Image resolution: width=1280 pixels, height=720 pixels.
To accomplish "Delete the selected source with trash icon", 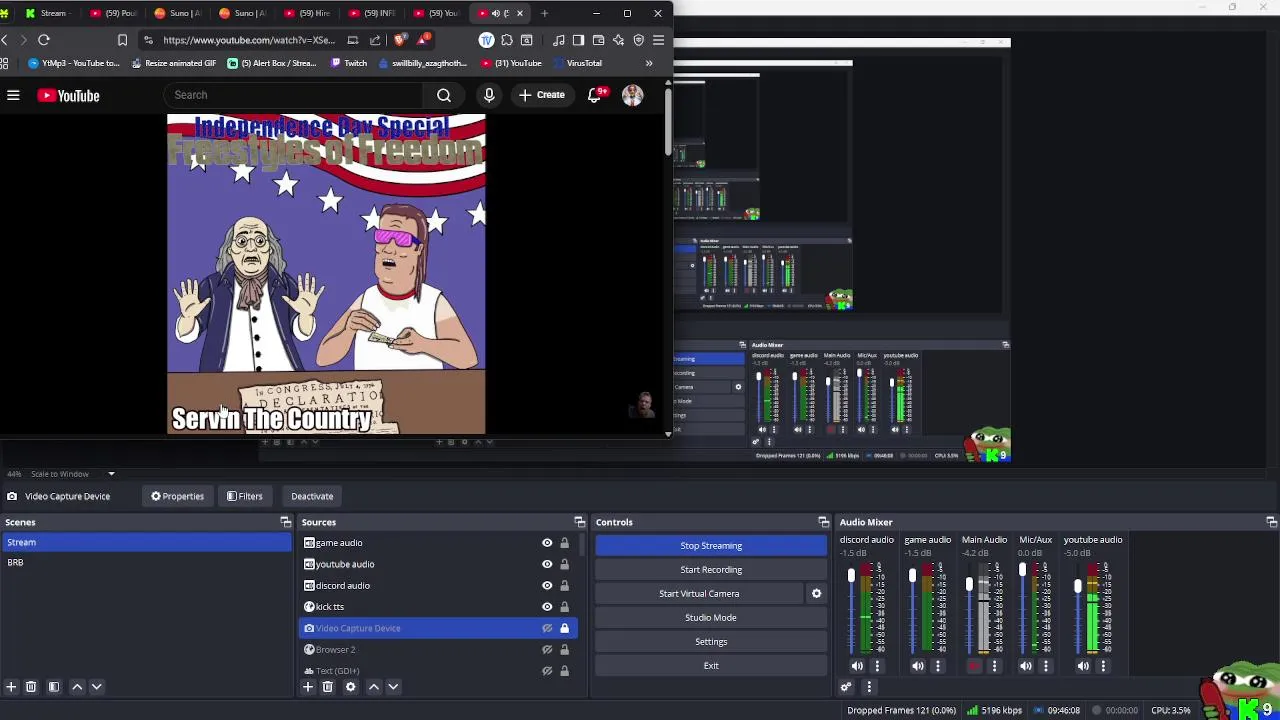I will 327,687.
